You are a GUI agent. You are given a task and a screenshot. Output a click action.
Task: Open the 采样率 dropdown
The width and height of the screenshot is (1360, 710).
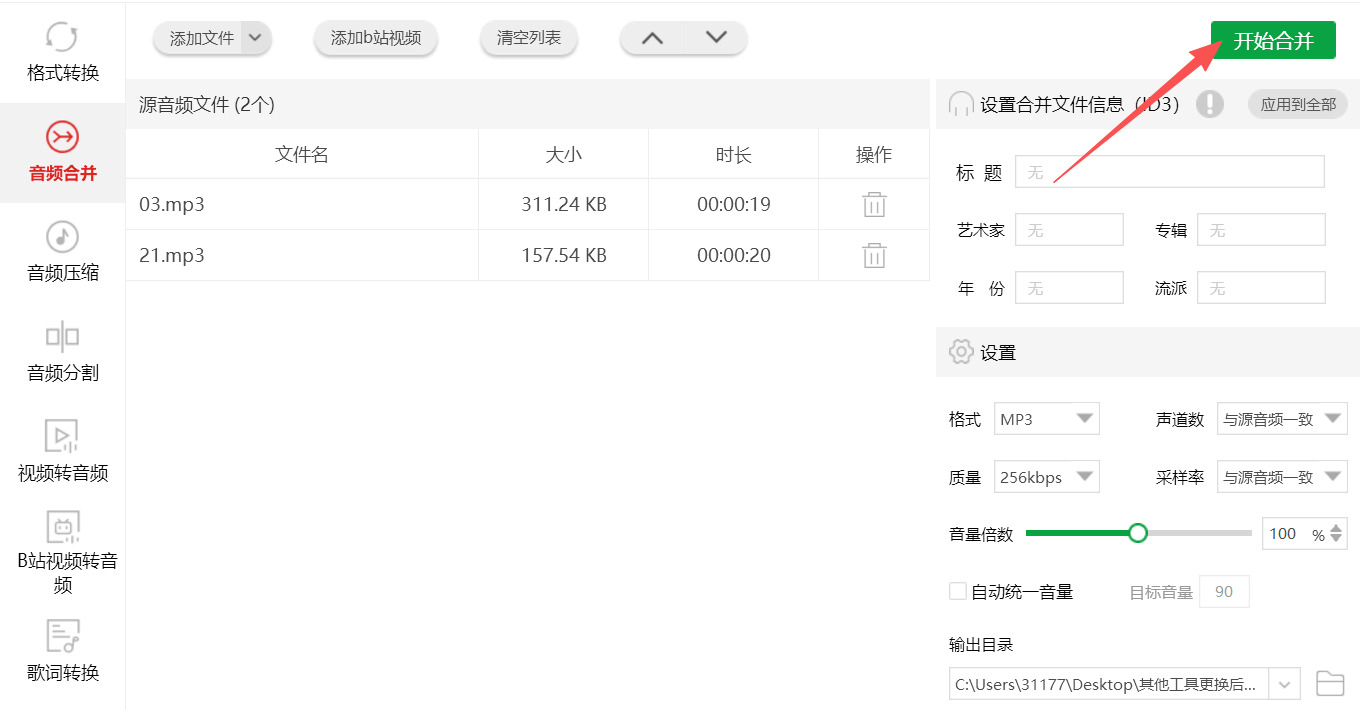[1282, 477]
